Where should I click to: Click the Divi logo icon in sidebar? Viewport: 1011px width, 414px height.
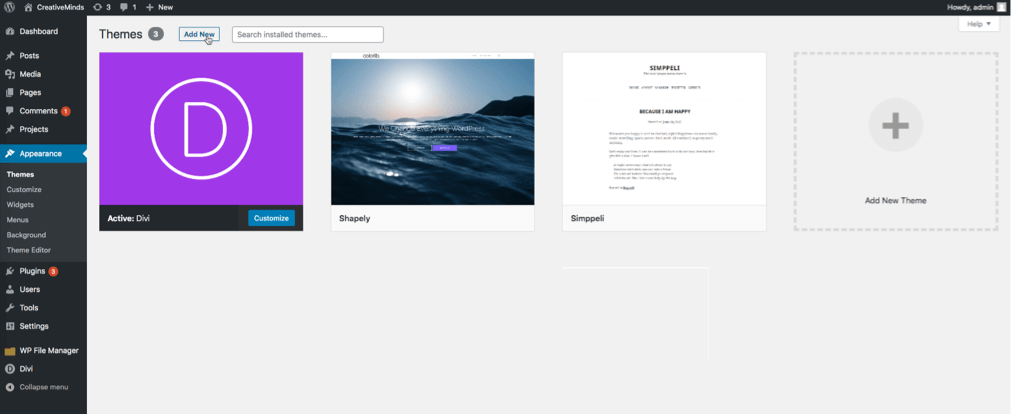(x=10, y=369)
